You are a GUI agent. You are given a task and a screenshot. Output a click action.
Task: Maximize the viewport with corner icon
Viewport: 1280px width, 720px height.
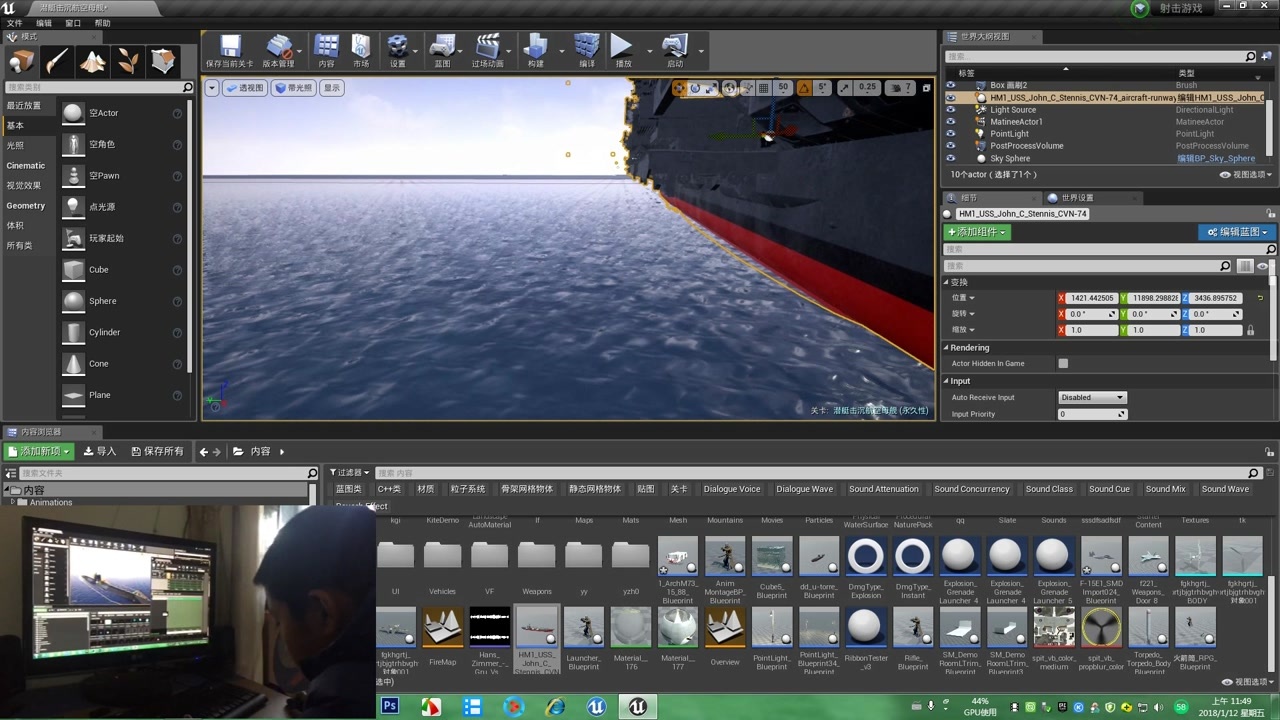click(926, 88)
